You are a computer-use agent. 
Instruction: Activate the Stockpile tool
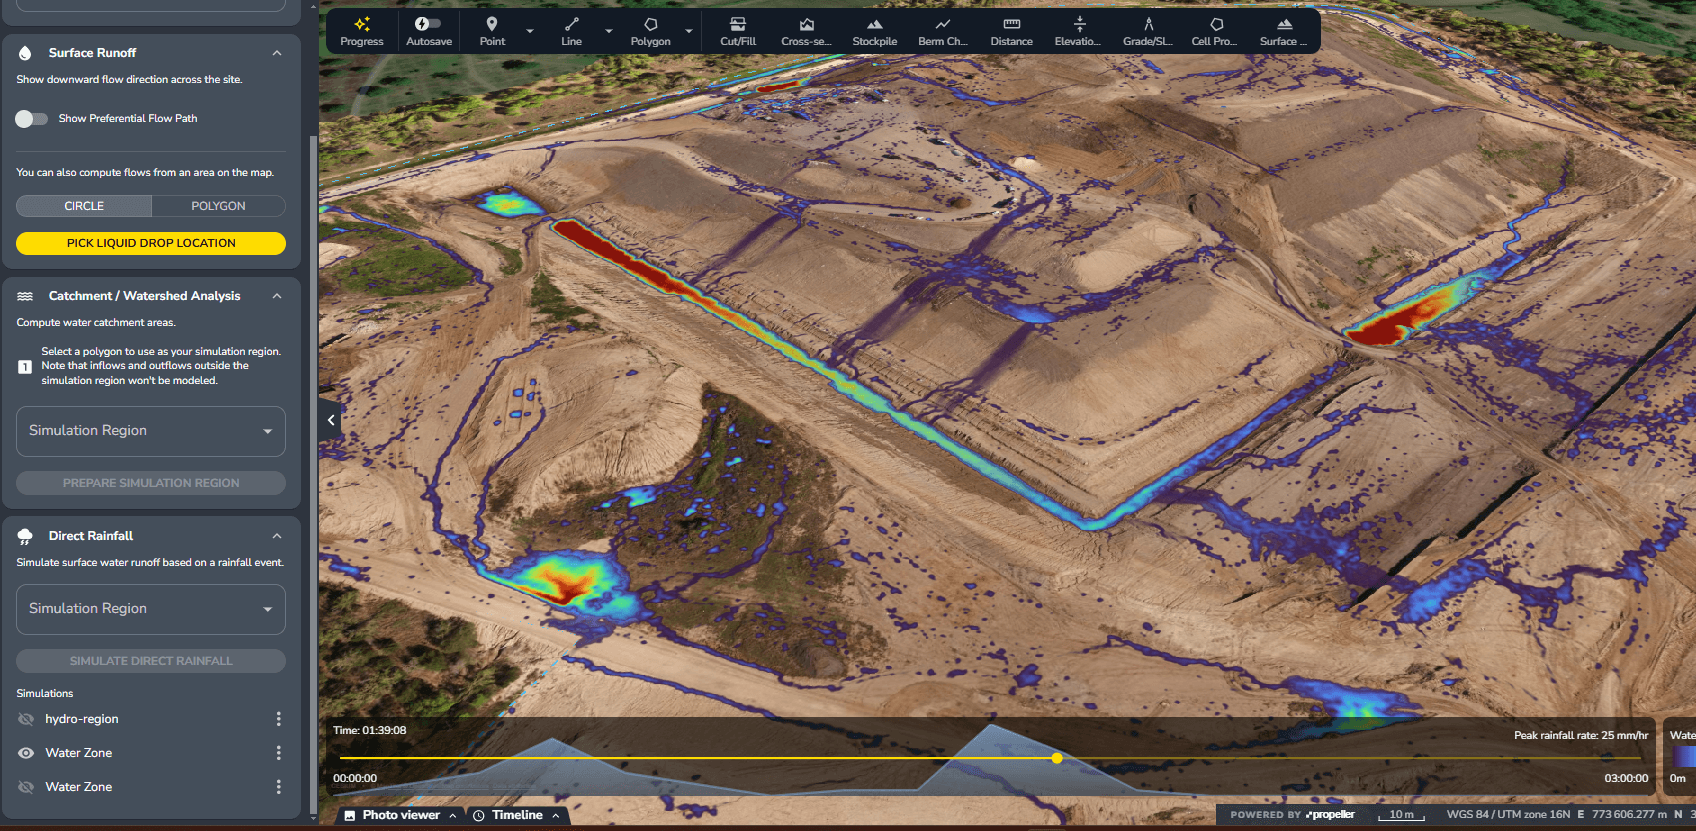pyautogui.click(x=874, y=31)
